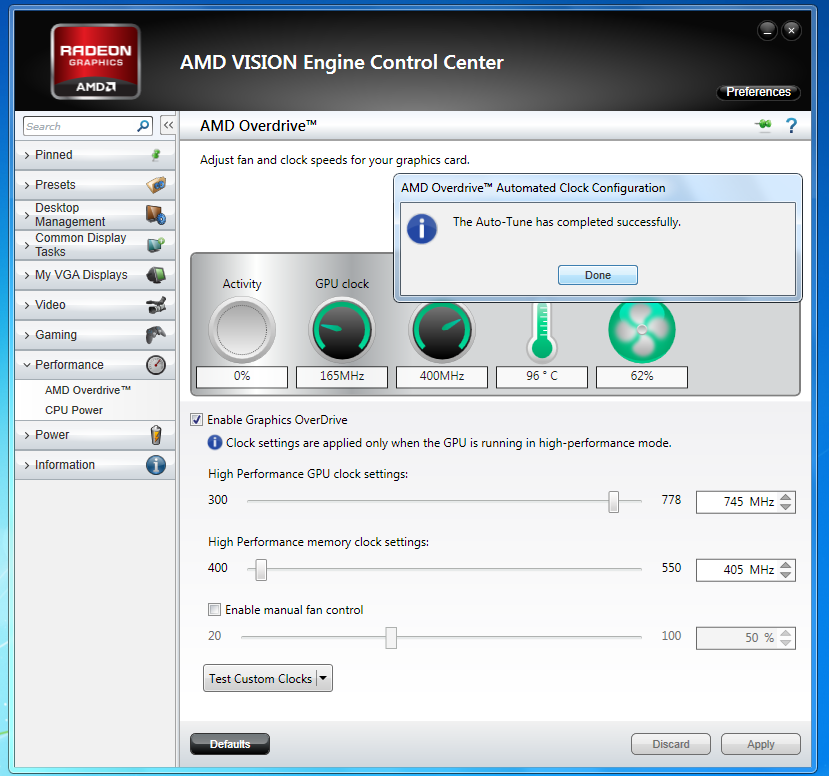This screenshot has width=829, height=776.
Task: Click info icon beside clock settings note
Action: click(x=215, y=442)
